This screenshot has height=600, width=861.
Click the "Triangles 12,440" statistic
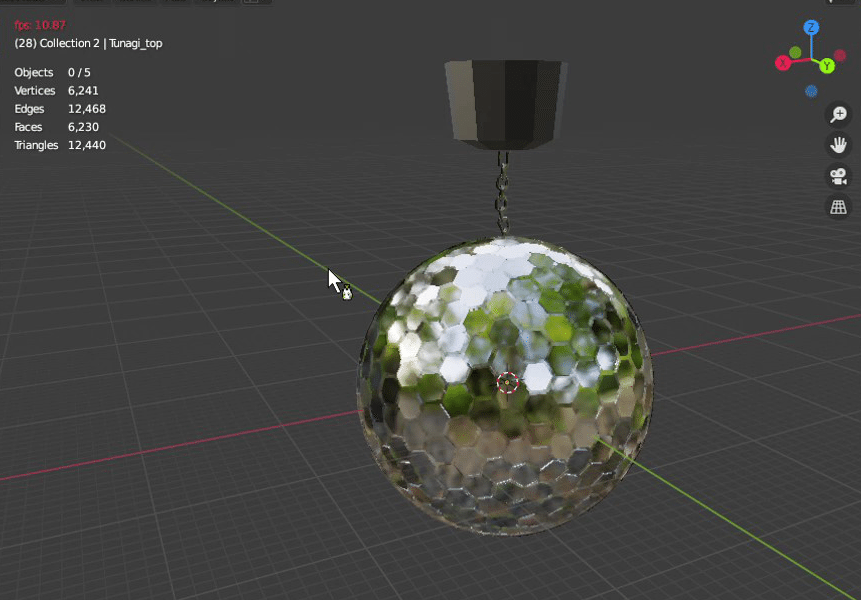click(x=60, y=145)
